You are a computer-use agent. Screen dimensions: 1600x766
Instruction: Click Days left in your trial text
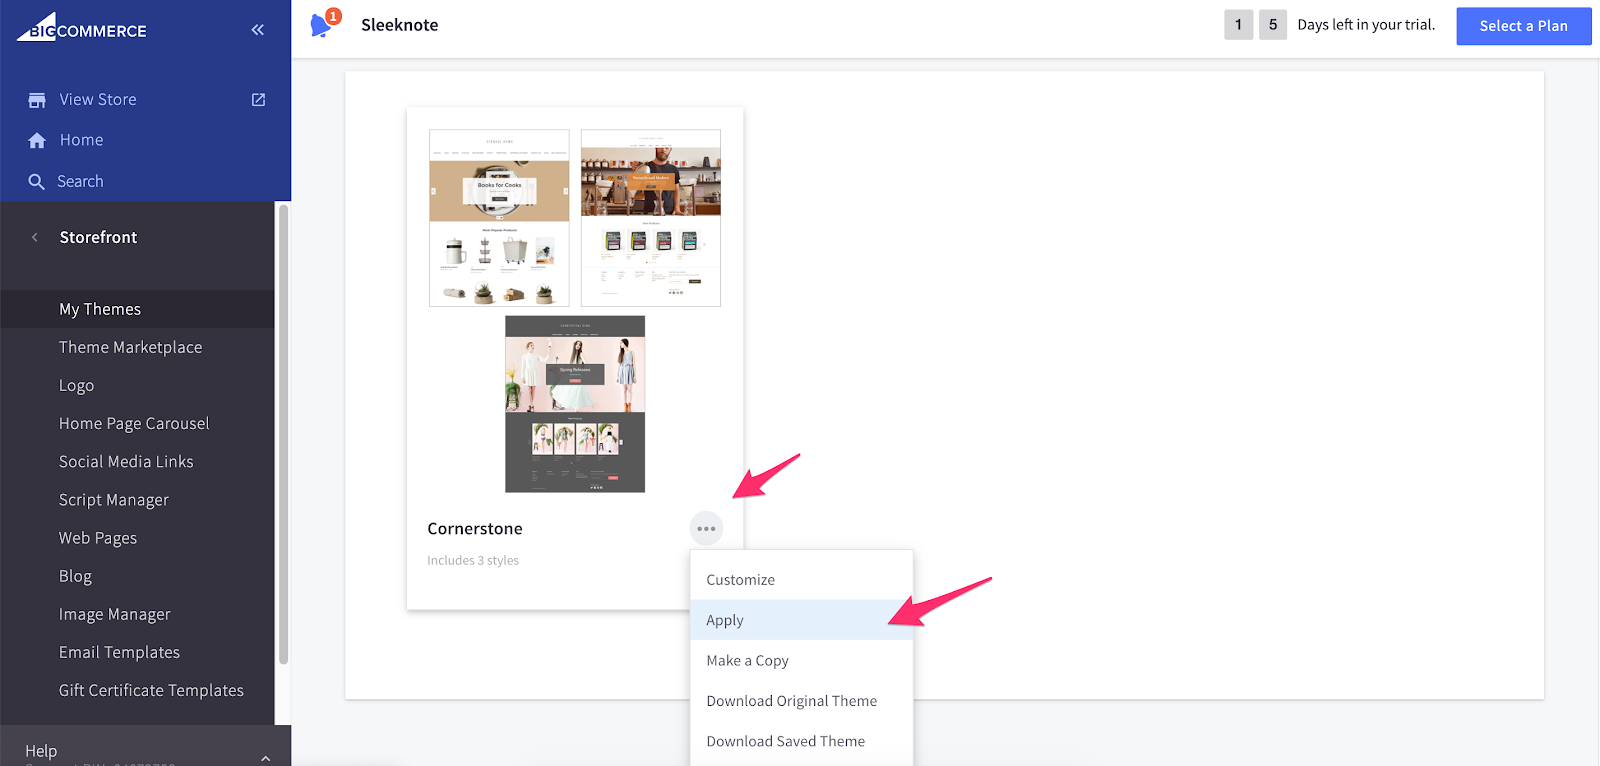(x=1366, y=25)
